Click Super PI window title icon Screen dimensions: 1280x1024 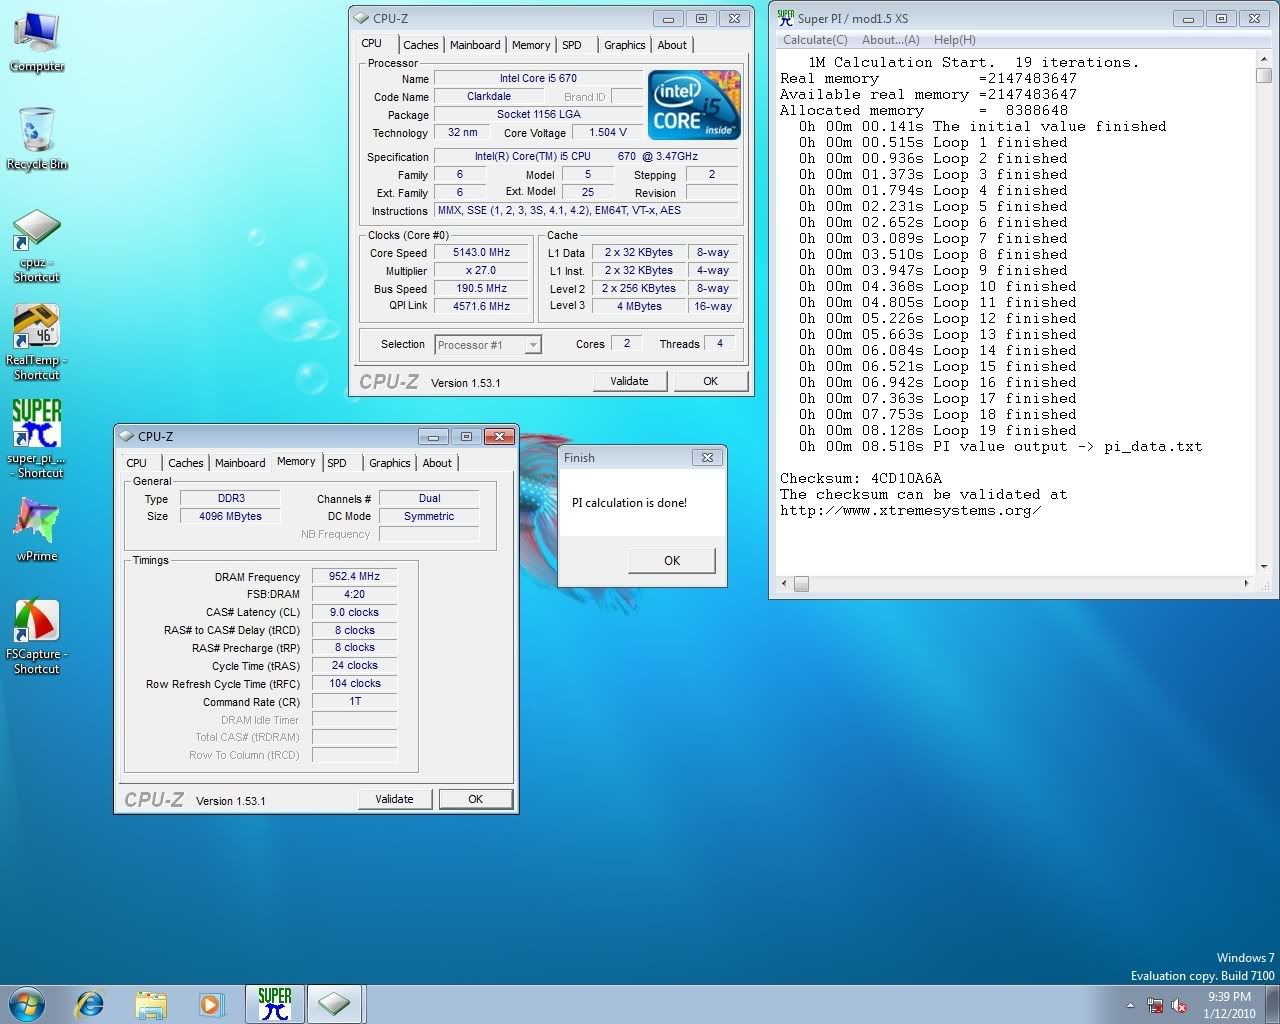(x=786, y=18)
